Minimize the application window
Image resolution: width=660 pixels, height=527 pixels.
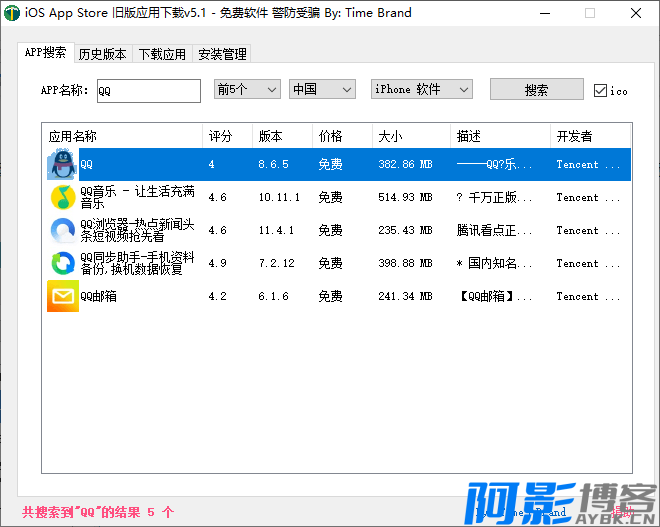pos(545,13)
